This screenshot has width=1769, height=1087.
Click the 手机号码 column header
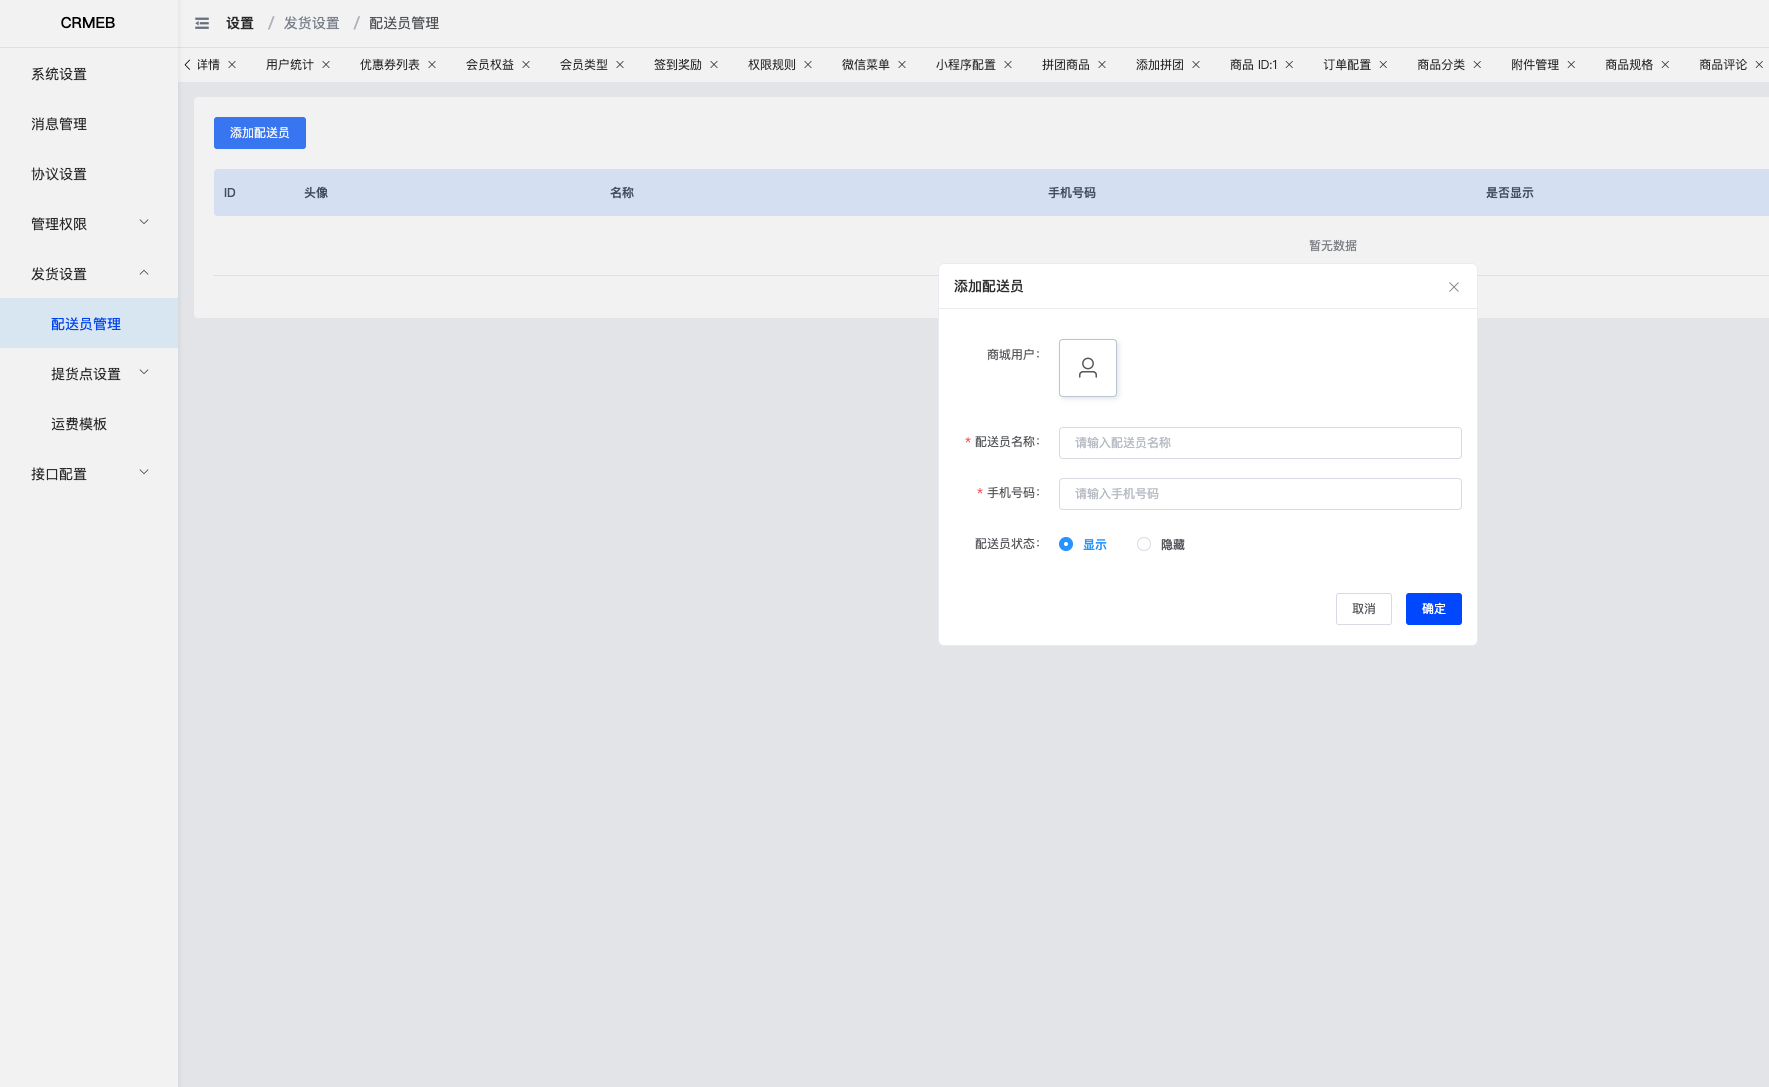point(1072,193)
